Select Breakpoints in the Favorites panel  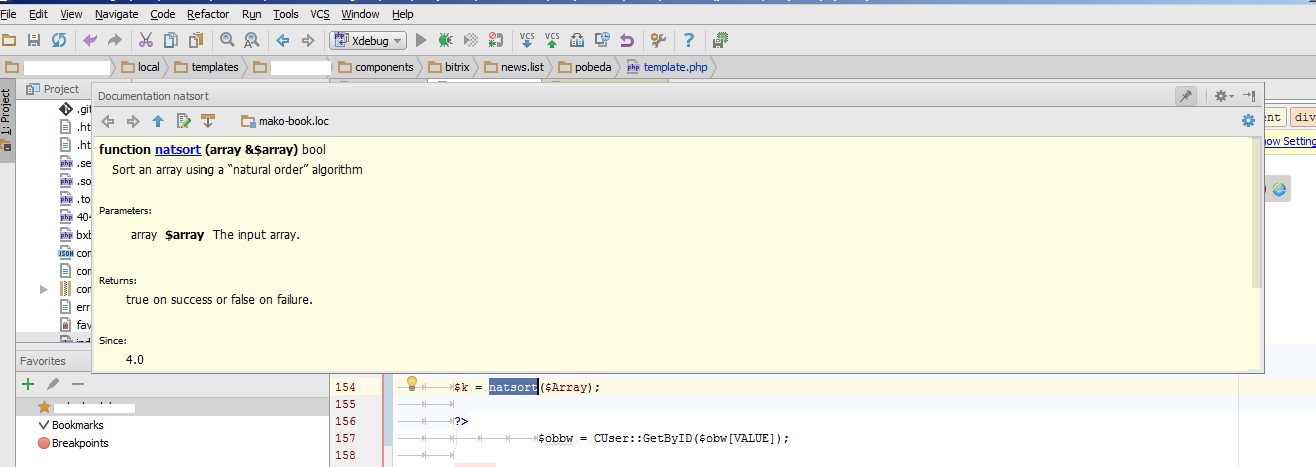[x=79, y=443]
